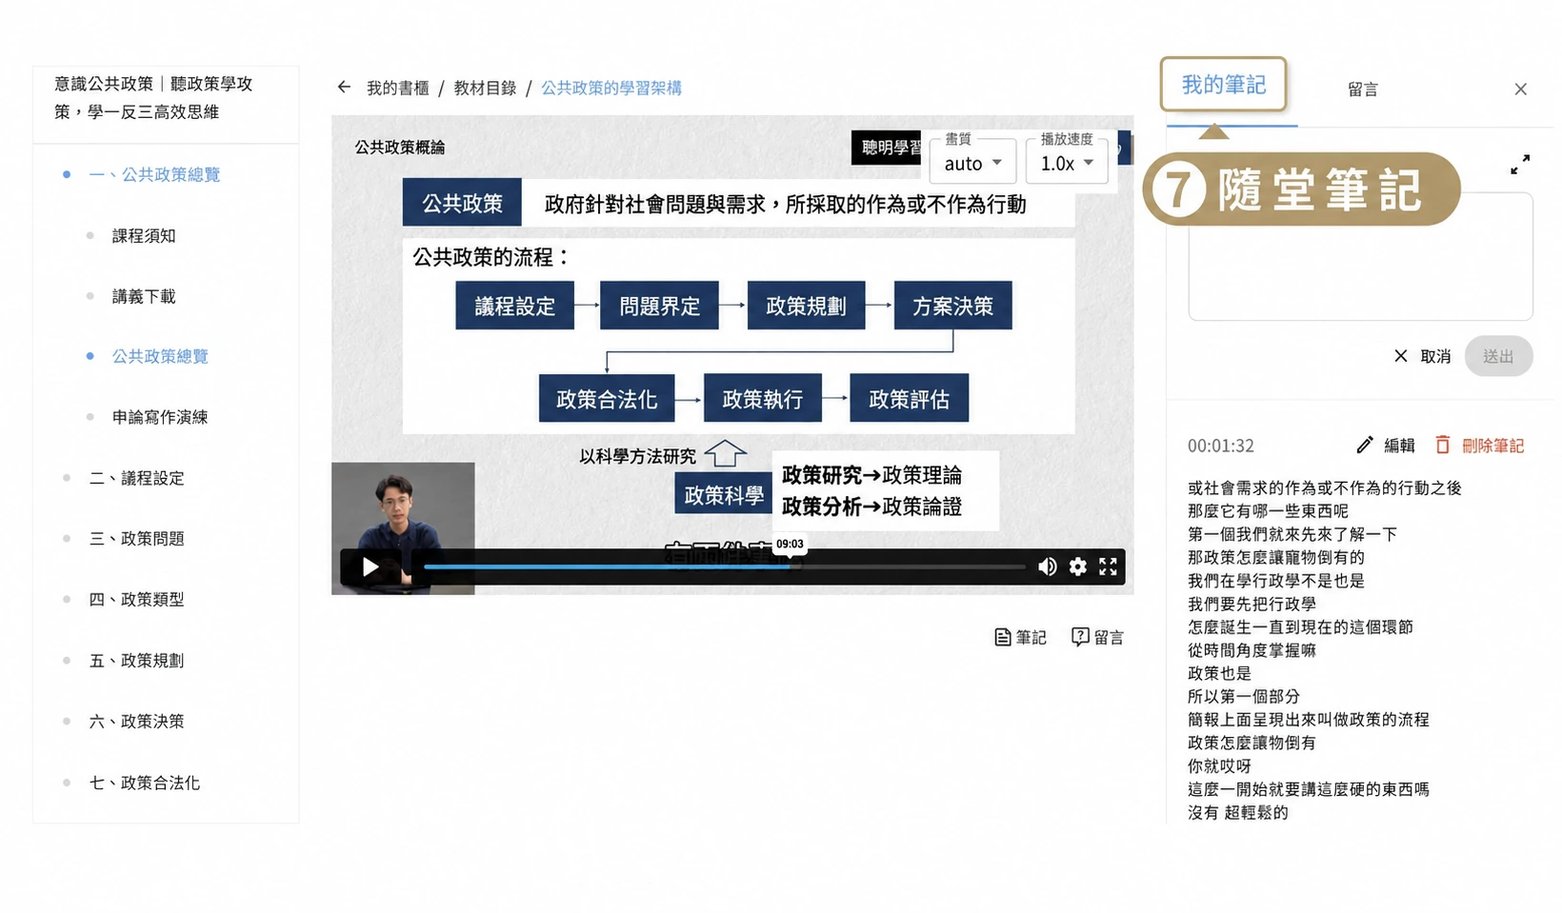This screenshot has width=1562, height=913.
Task: Expand chapter 三、政策問題
Action: point(137,538)
